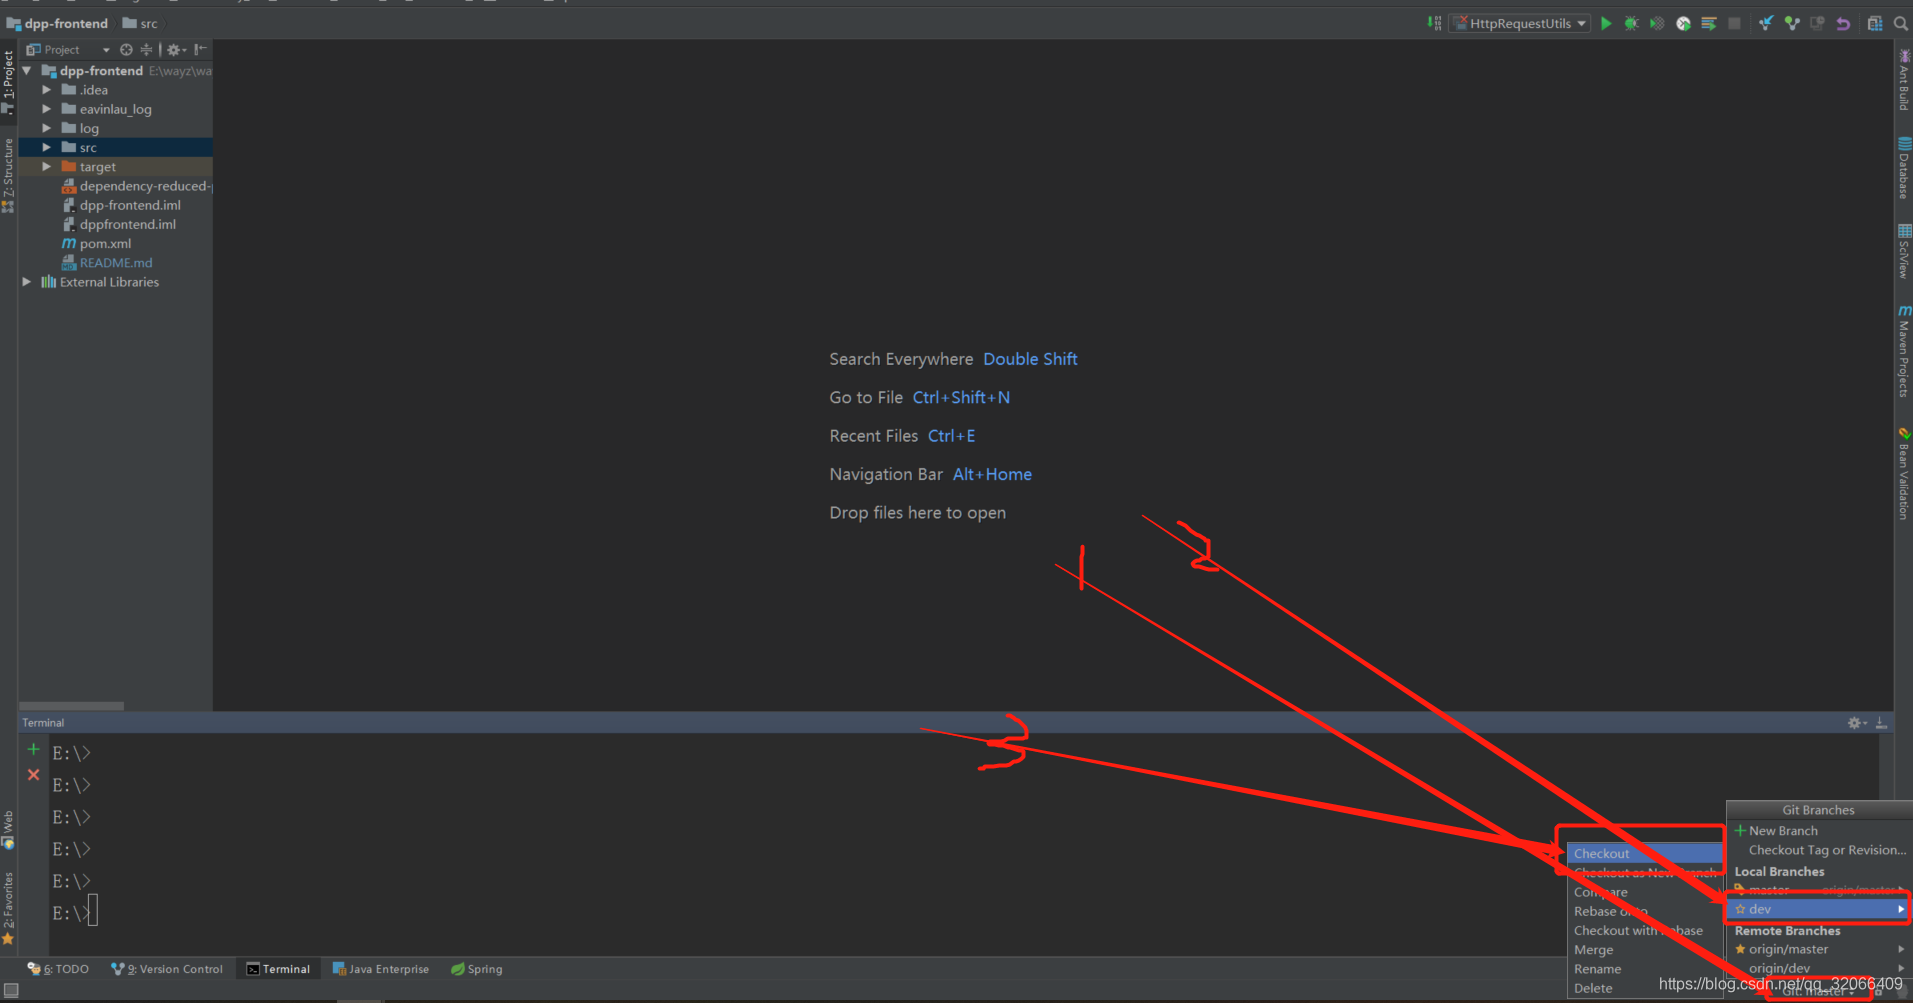This screenshot has height=1003, width=1913.
Task: Expand the log folder arrow
Action: coord(46,128)
